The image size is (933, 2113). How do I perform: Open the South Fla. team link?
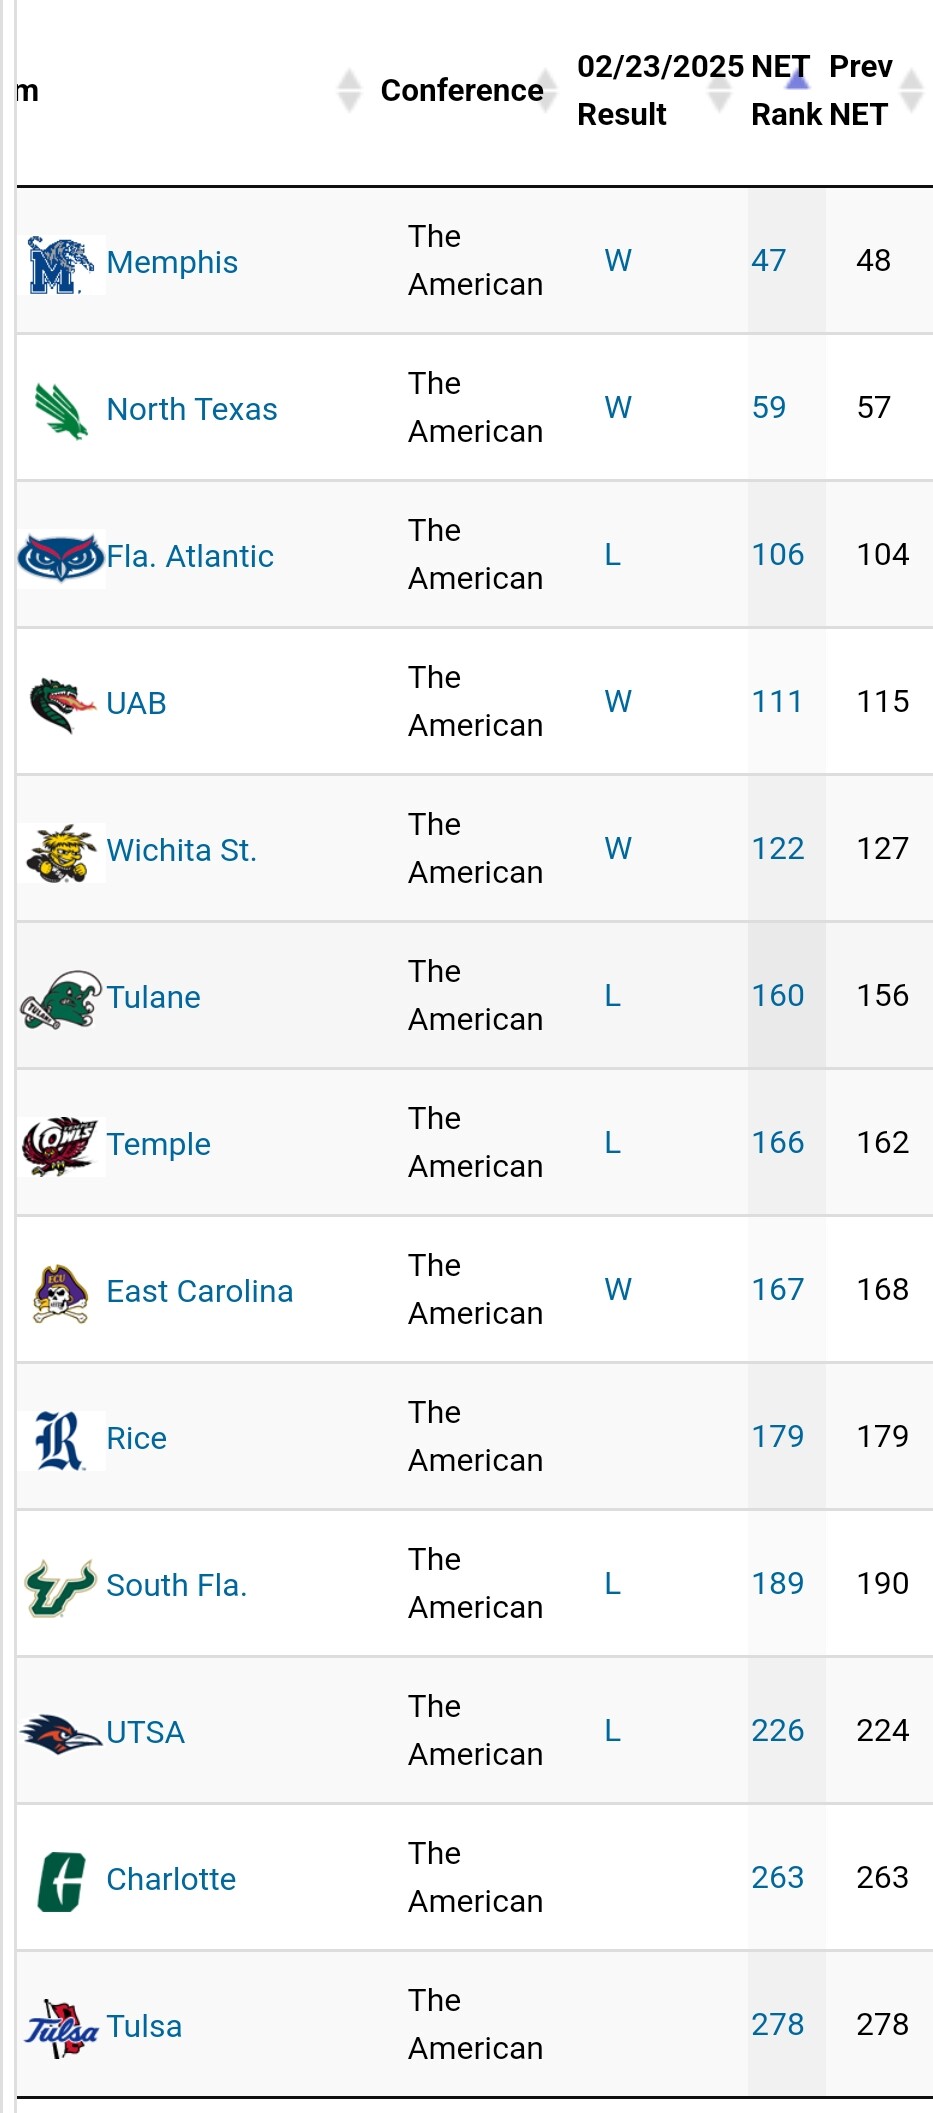(x=176, y=1586)
